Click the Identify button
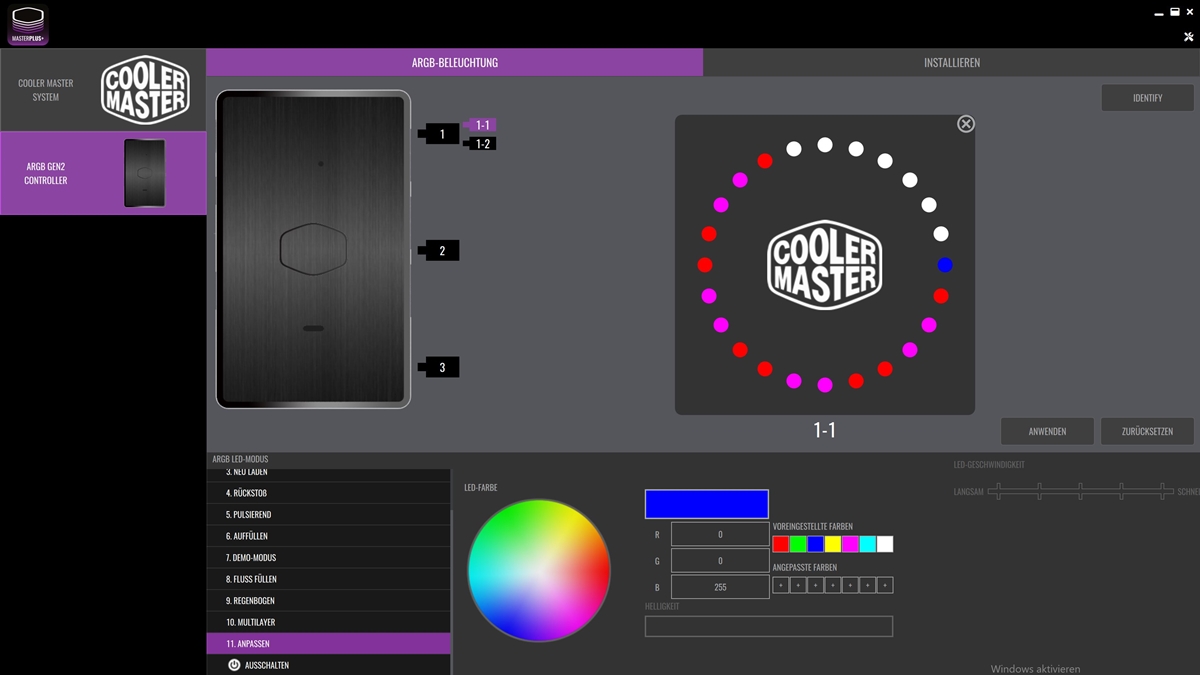This screenshot has height=675, width=1200. [x=1147, y=98]
